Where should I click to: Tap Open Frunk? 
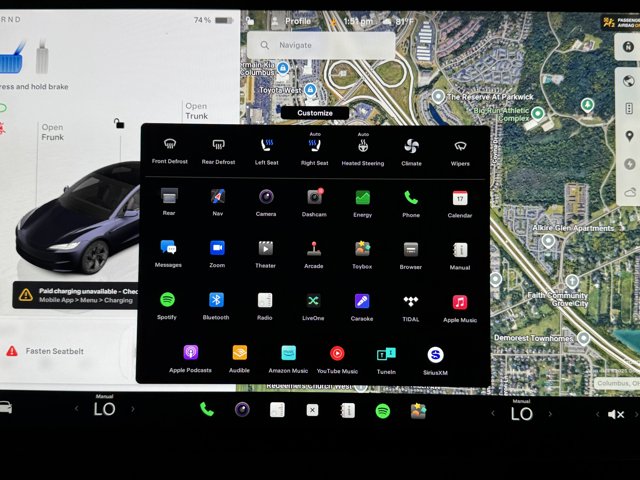pos(52,132)
